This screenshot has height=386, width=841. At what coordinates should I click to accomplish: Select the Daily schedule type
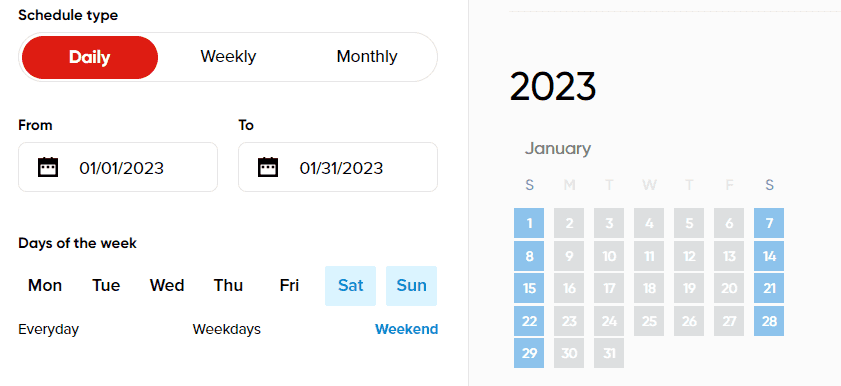click(x=90, y=57)
